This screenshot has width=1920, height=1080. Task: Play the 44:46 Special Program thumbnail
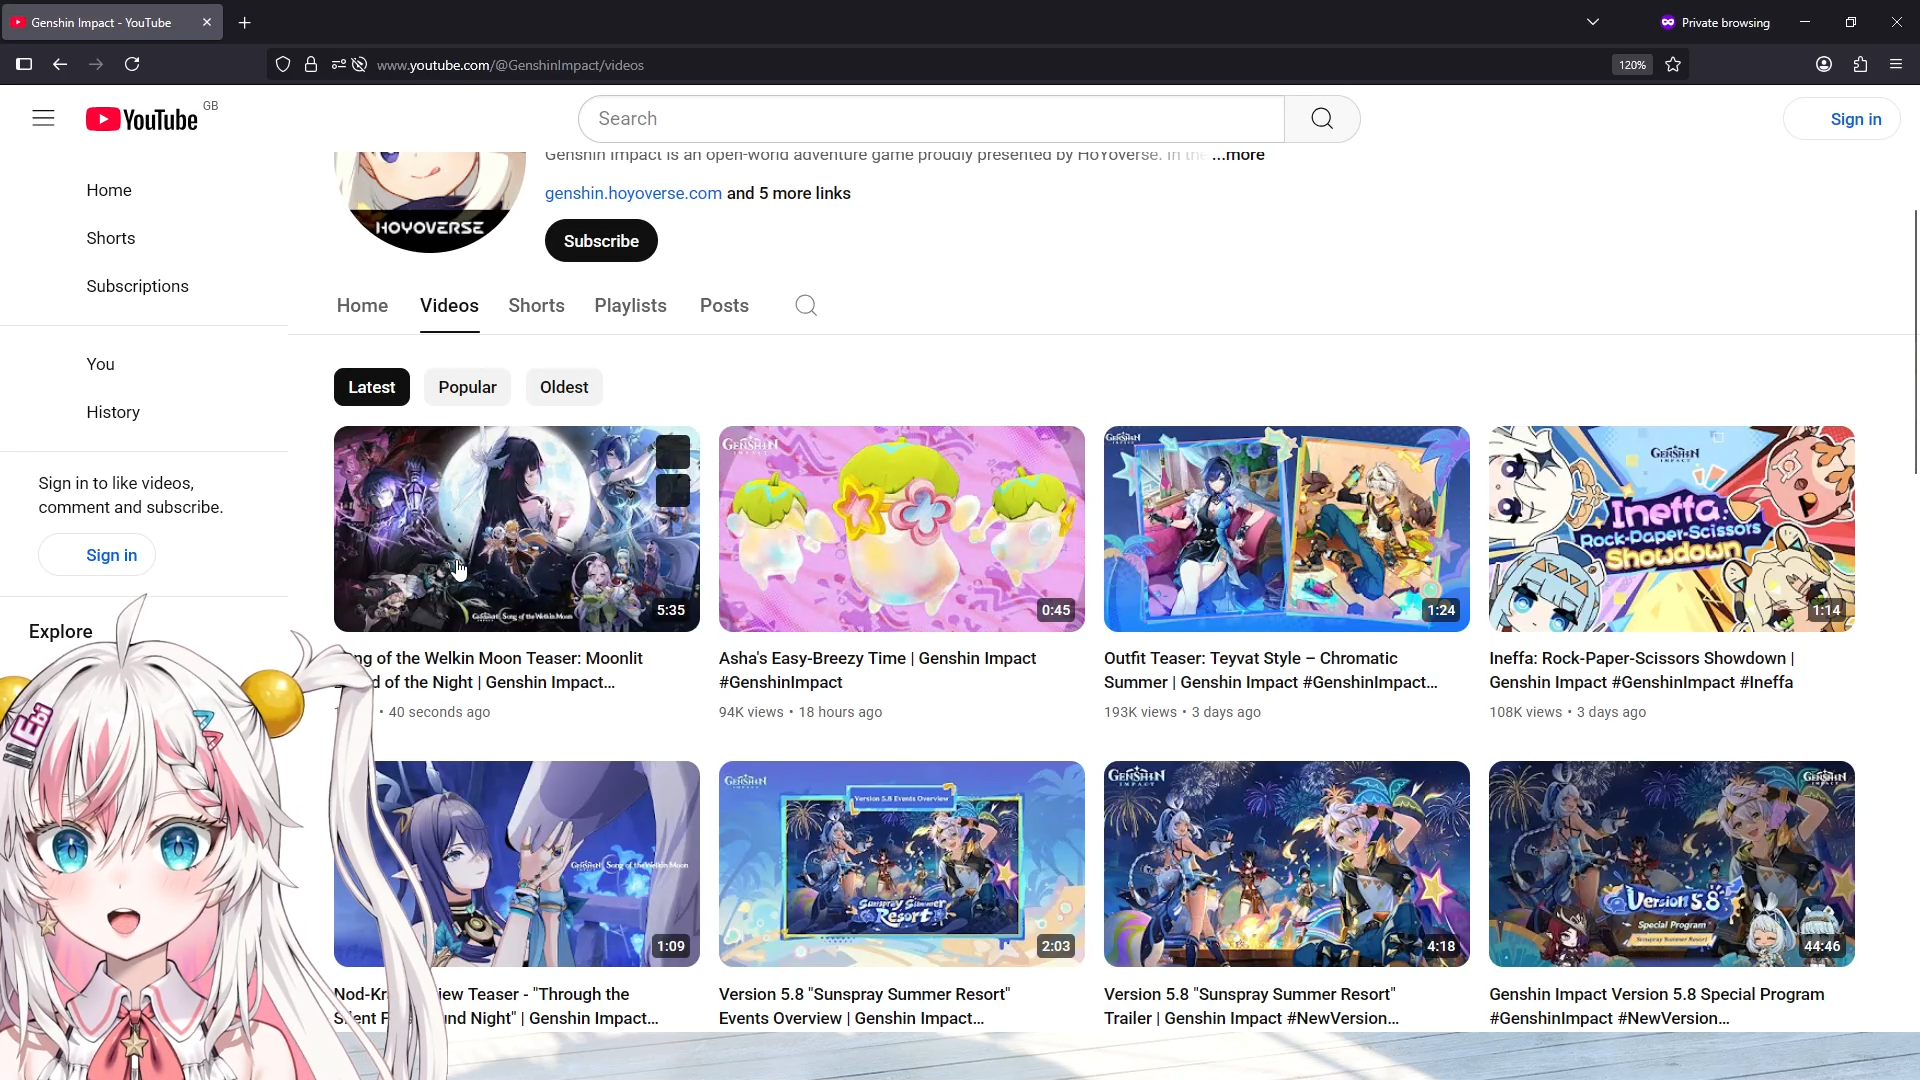click(1672, 864)
